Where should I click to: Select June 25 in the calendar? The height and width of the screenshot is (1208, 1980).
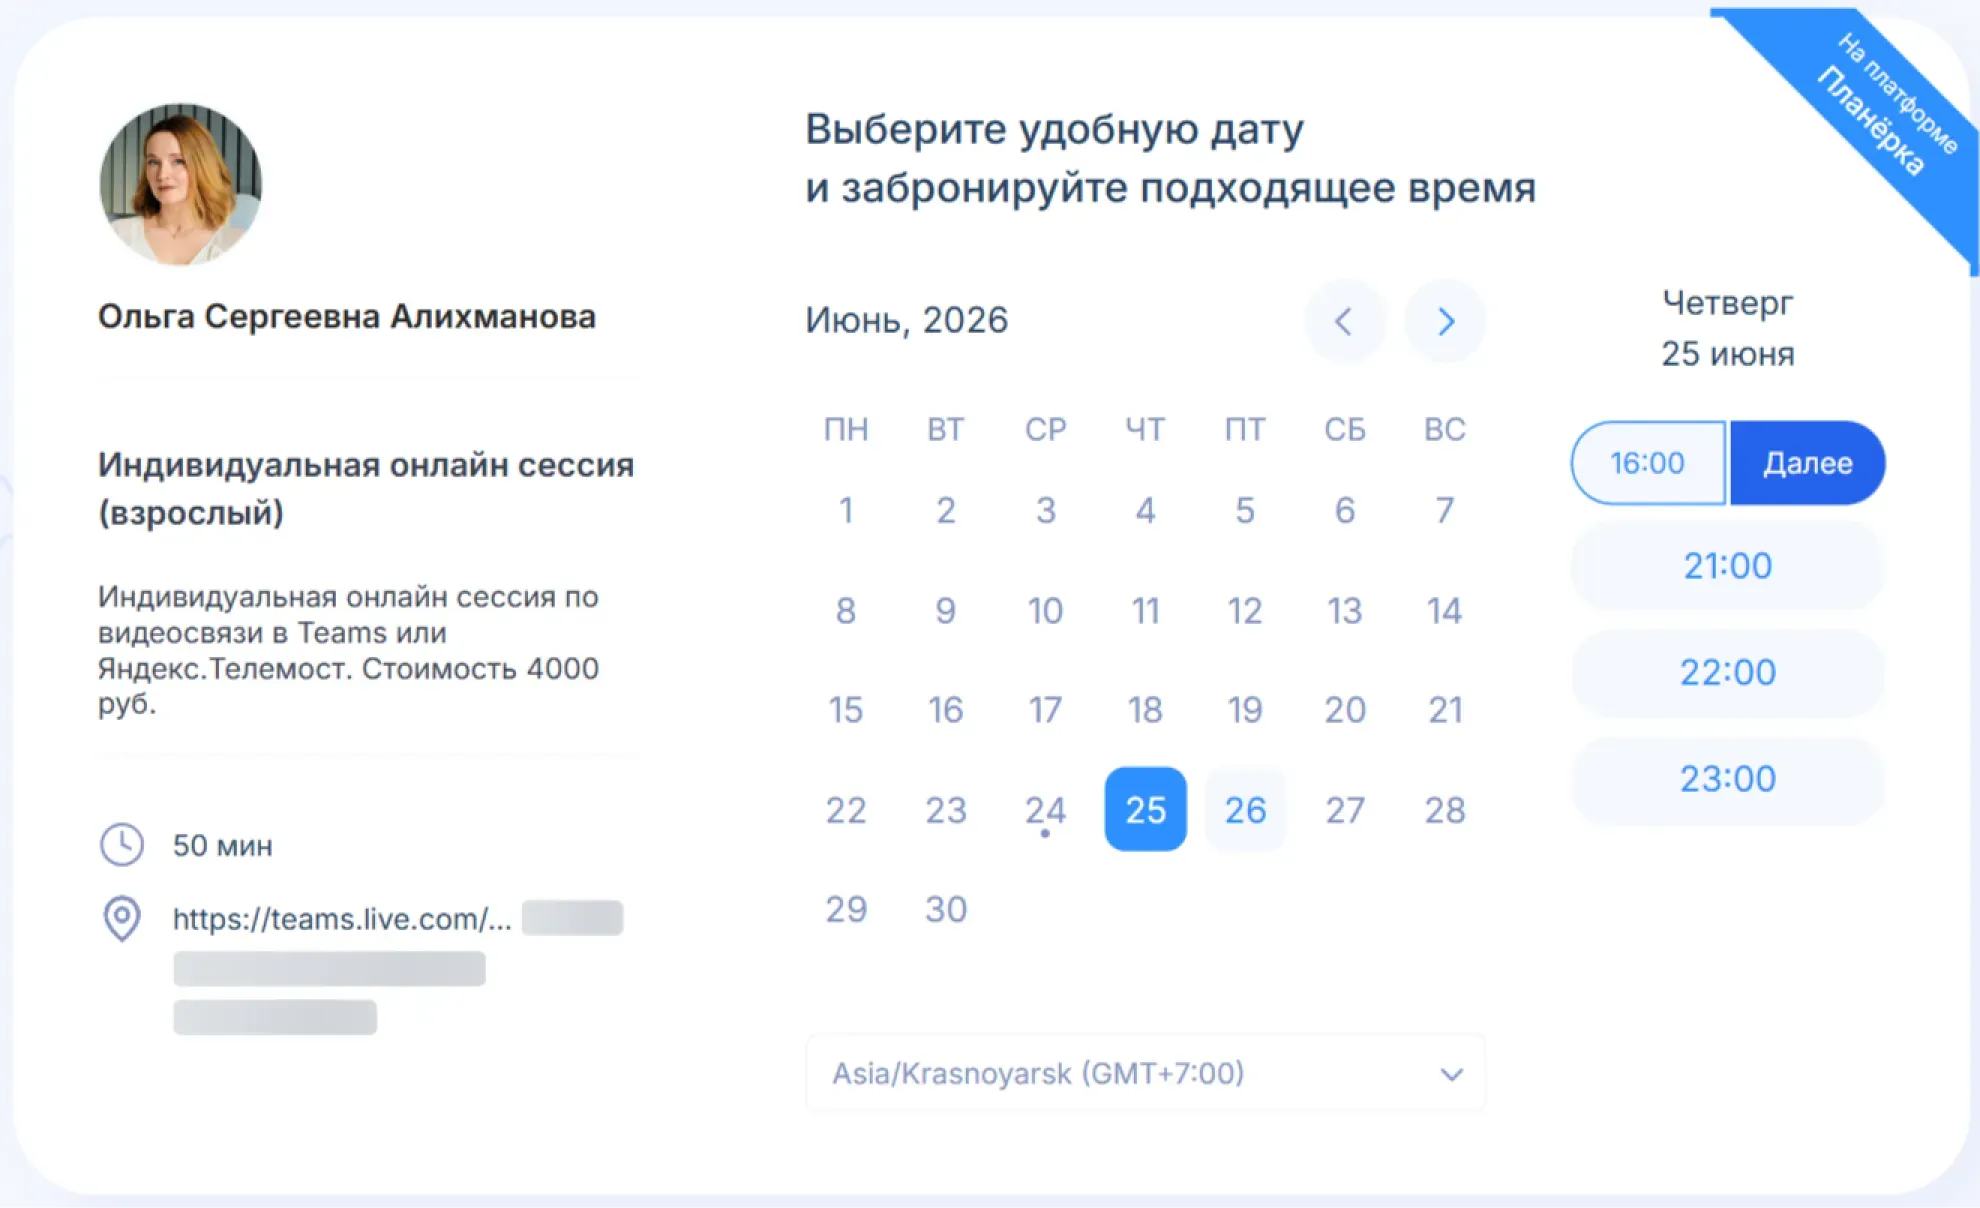(x=1146, y=809)
